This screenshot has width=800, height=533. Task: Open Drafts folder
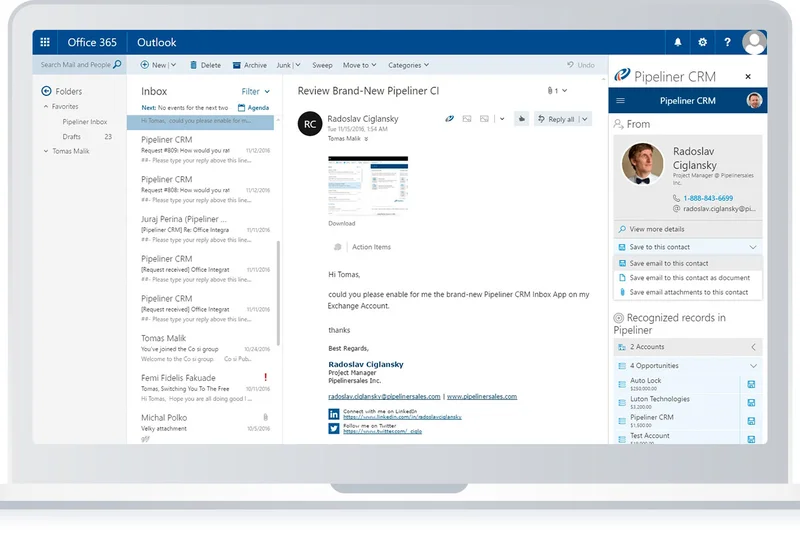71,137
